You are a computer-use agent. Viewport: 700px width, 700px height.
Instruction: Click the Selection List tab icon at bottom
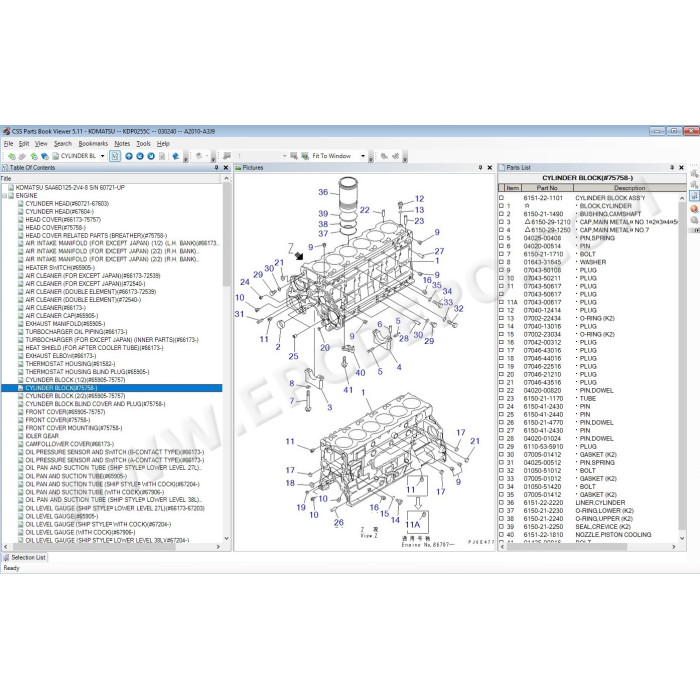6,558
